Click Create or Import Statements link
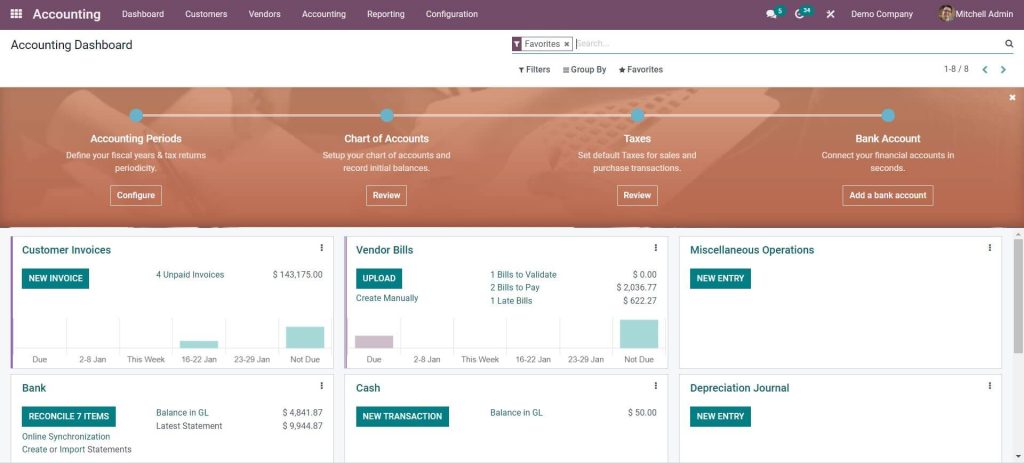 pos(77,449)
